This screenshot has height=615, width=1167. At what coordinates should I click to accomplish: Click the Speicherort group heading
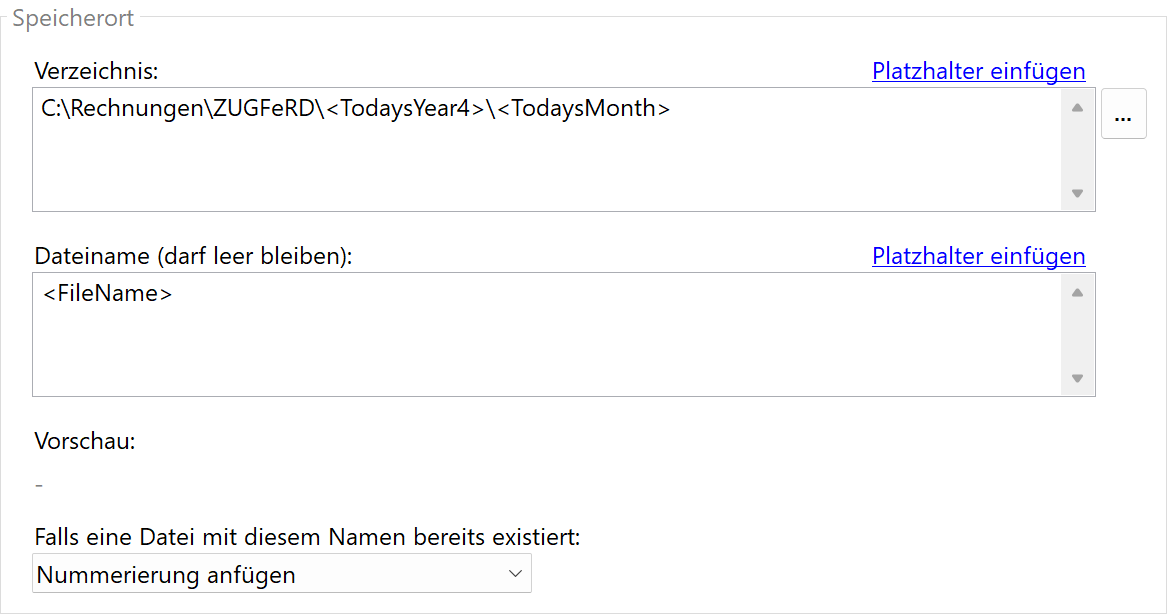click(x=73, y=18)
